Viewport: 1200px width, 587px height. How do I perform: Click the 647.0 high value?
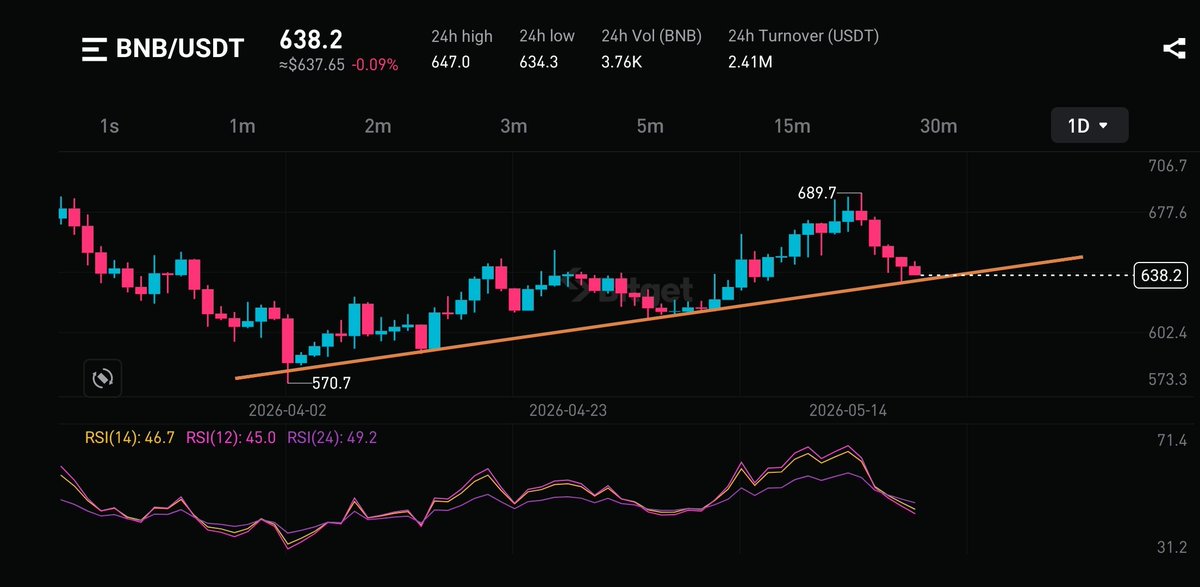point(451,62)
